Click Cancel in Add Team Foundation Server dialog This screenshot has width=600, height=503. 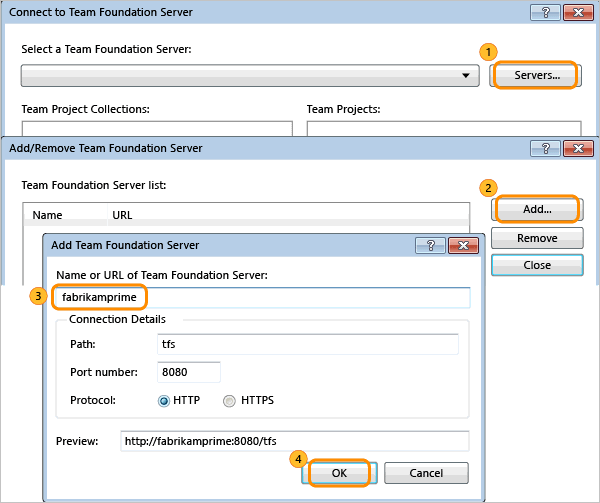(426, 473)
